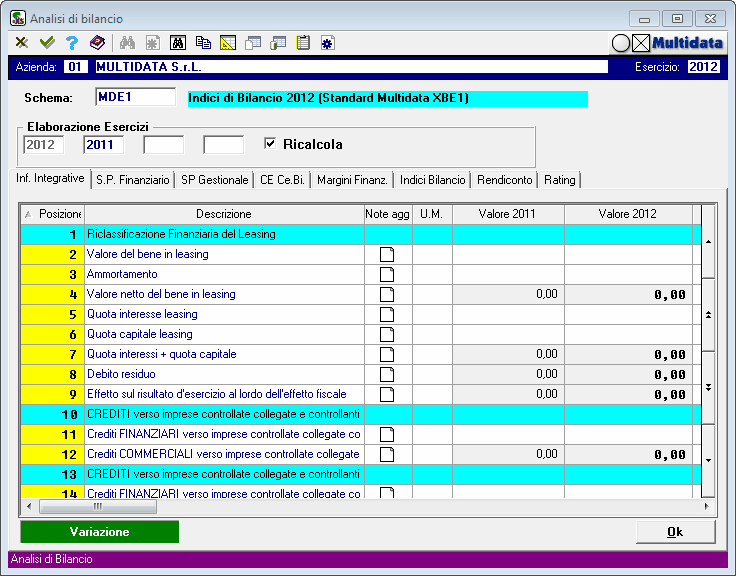
Task: Open note for Valore netto del bene row
Action: pyautogui.click(x=387, y=294)
